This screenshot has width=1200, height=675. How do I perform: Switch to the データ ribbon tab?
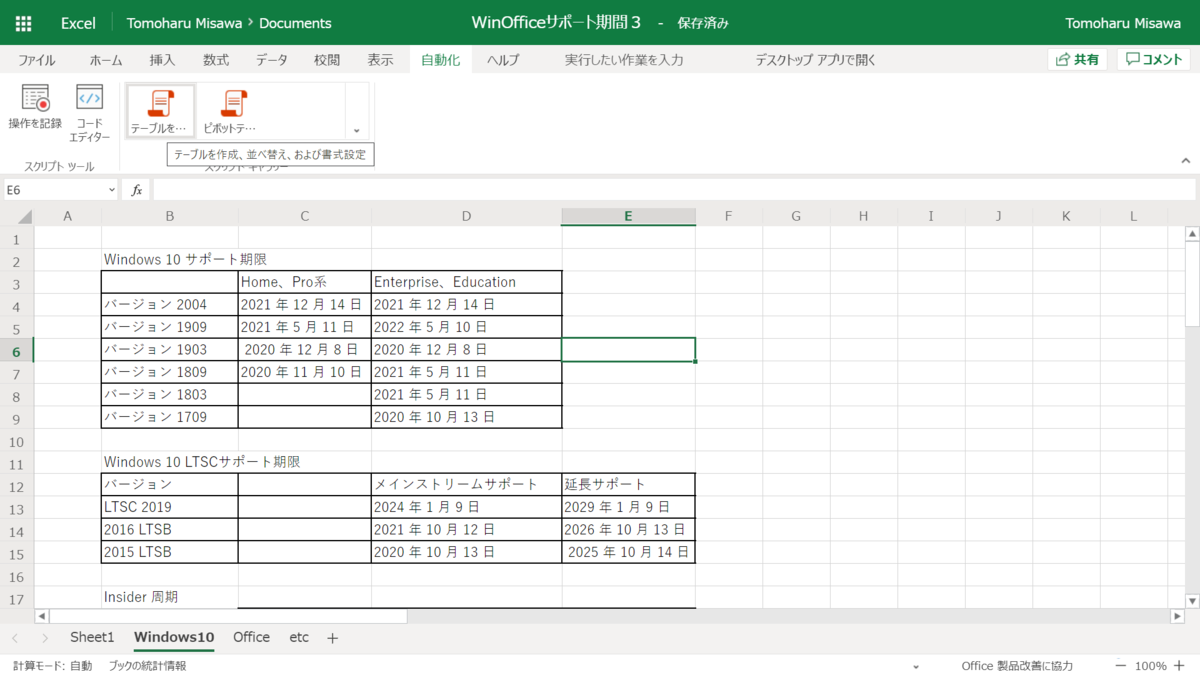coord(271,59)
